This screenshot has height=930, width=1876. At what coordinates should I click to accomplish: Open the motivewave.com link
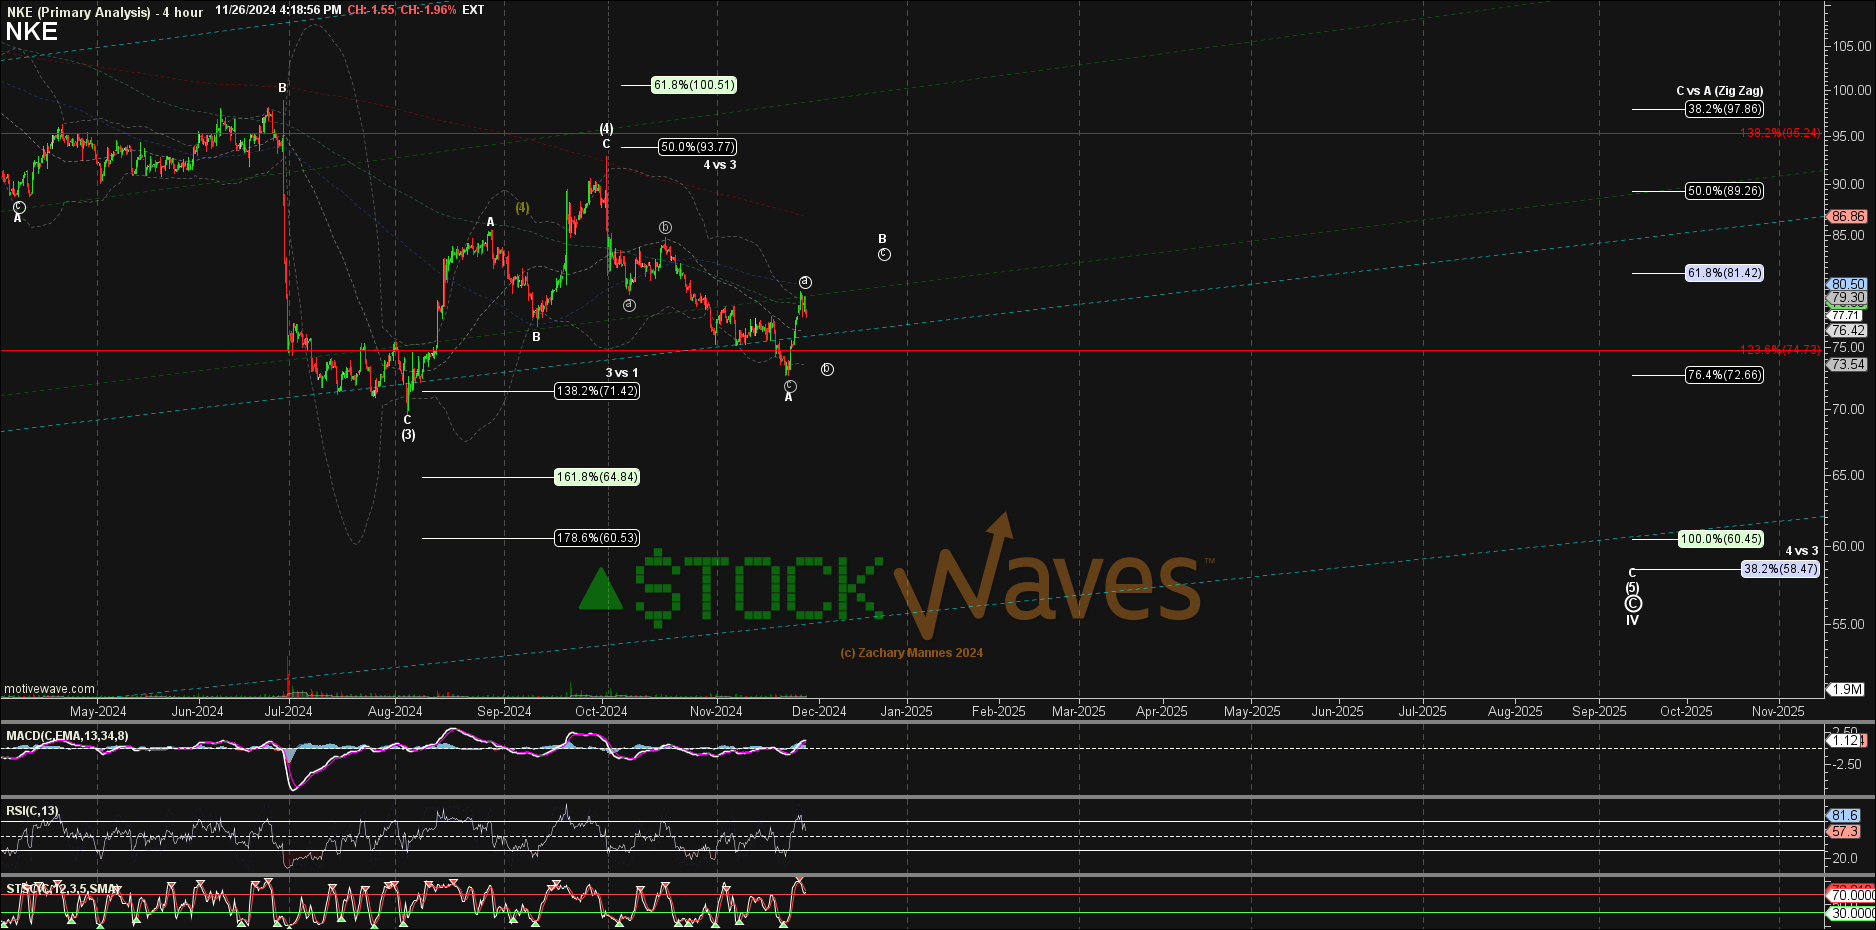(x=49, y=689)
